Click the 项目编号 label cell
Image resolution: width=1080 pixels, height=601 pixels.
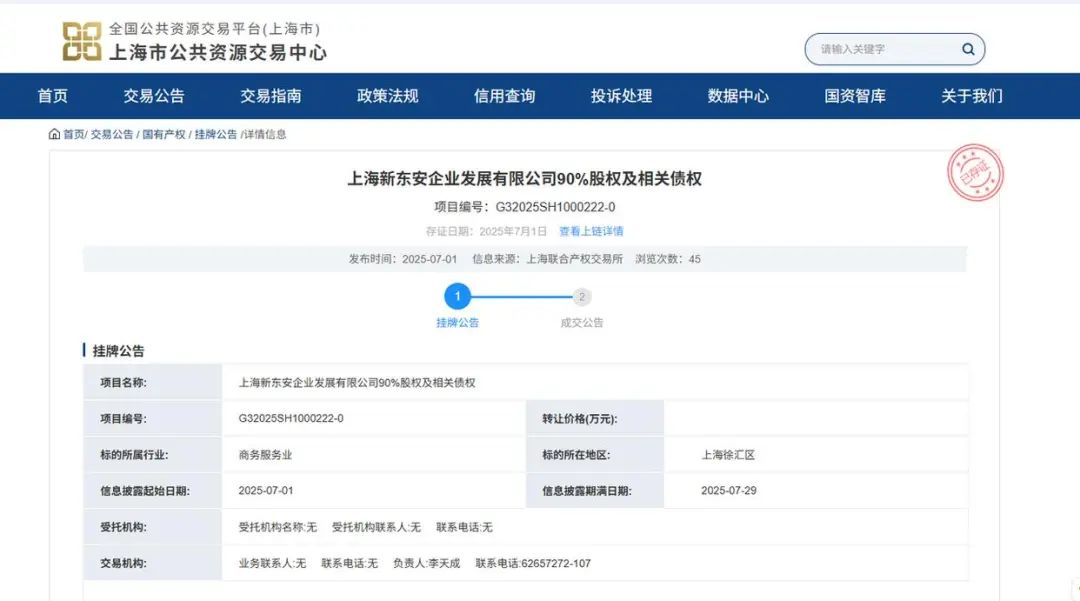(x=153, y=419)
